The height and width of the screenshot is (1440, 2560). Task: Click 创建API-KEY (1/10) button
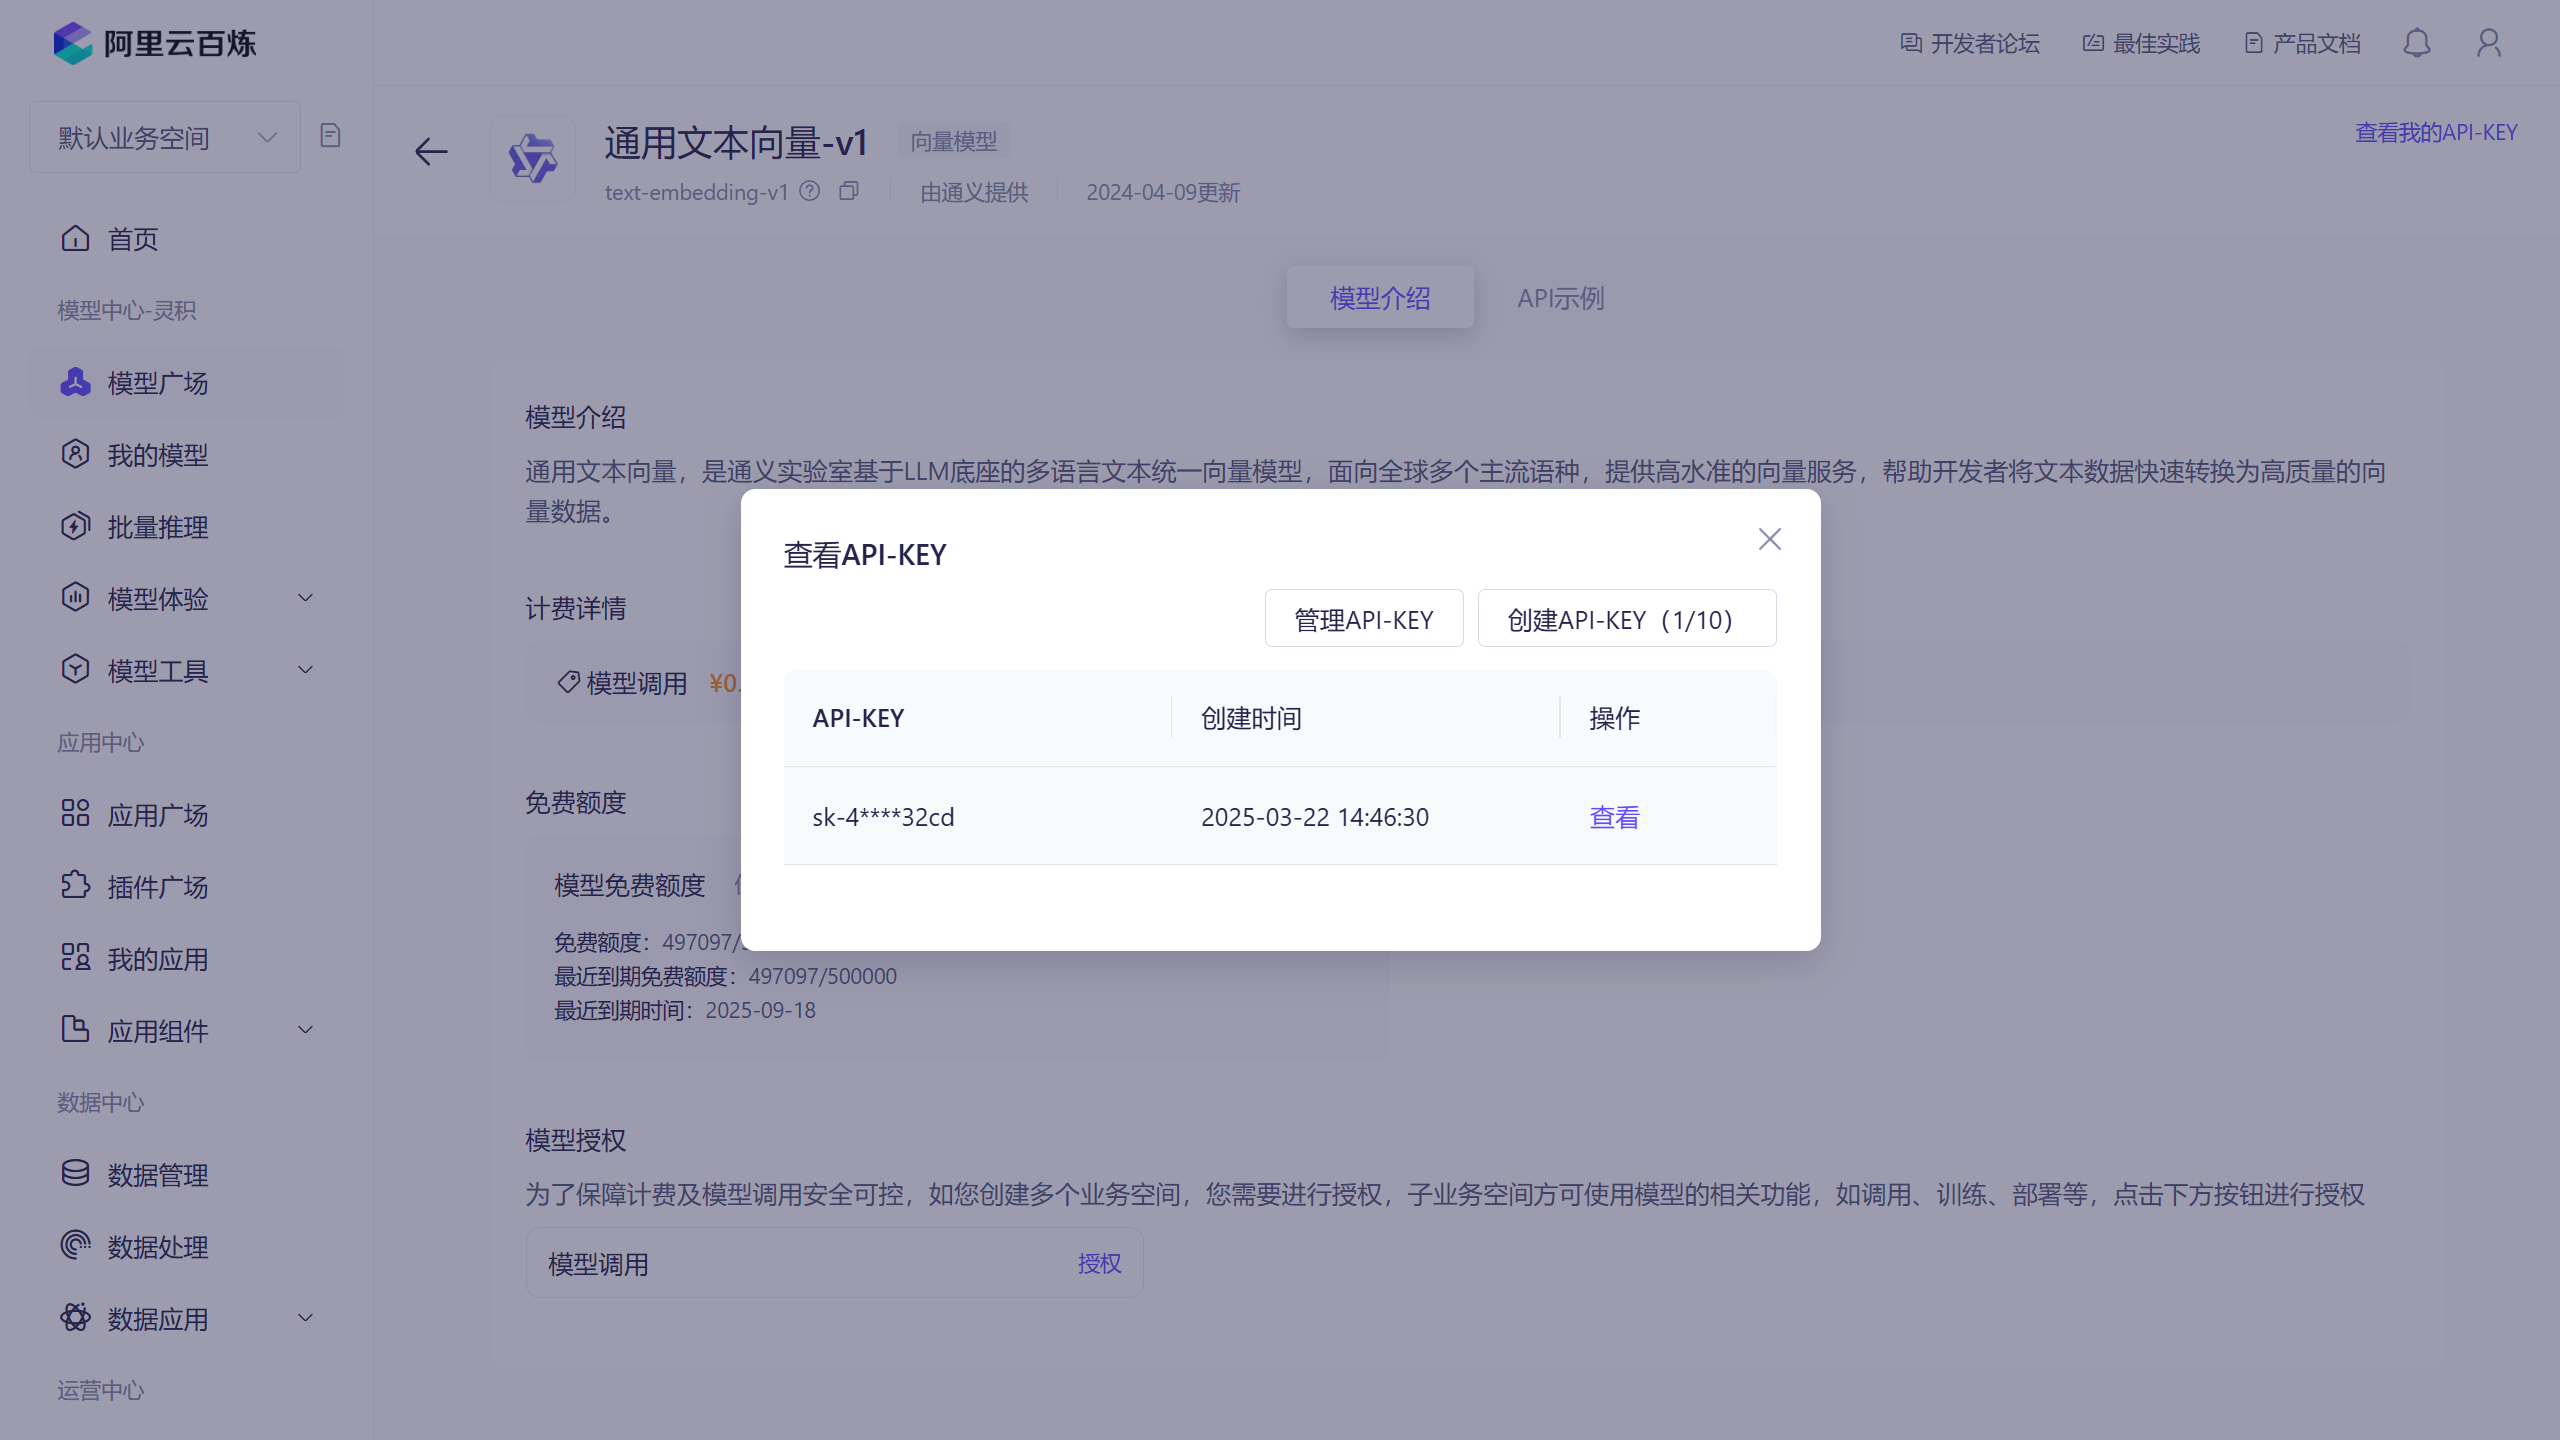point(1627,619)
